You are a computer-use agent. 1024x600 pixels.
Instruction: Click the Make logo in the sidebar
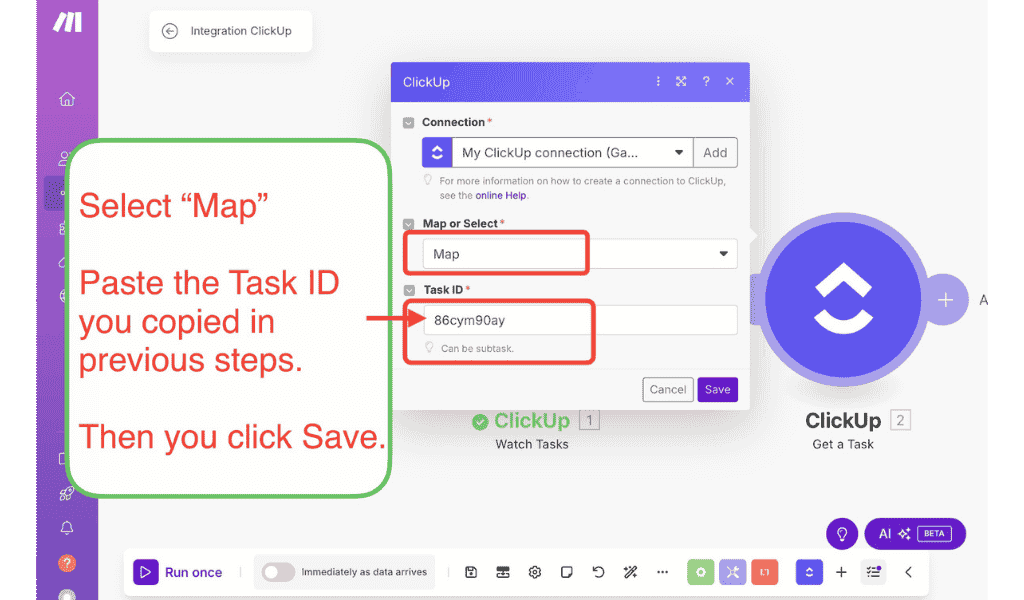point(67,22)
